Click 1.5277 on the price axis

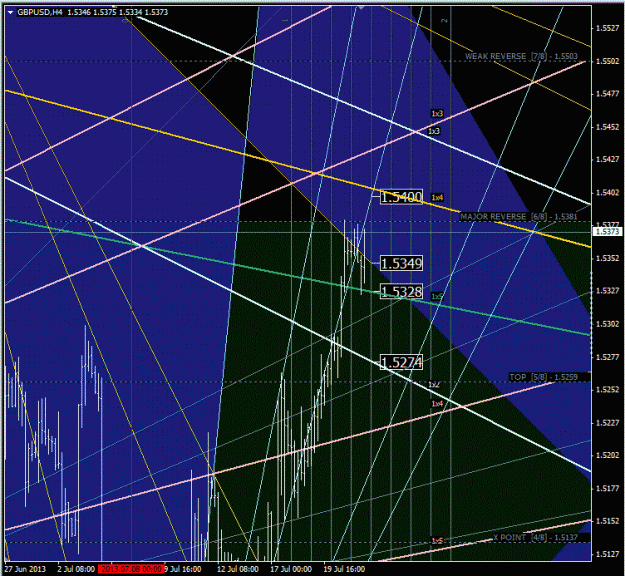pyautogui.click(x=607, y=357)
